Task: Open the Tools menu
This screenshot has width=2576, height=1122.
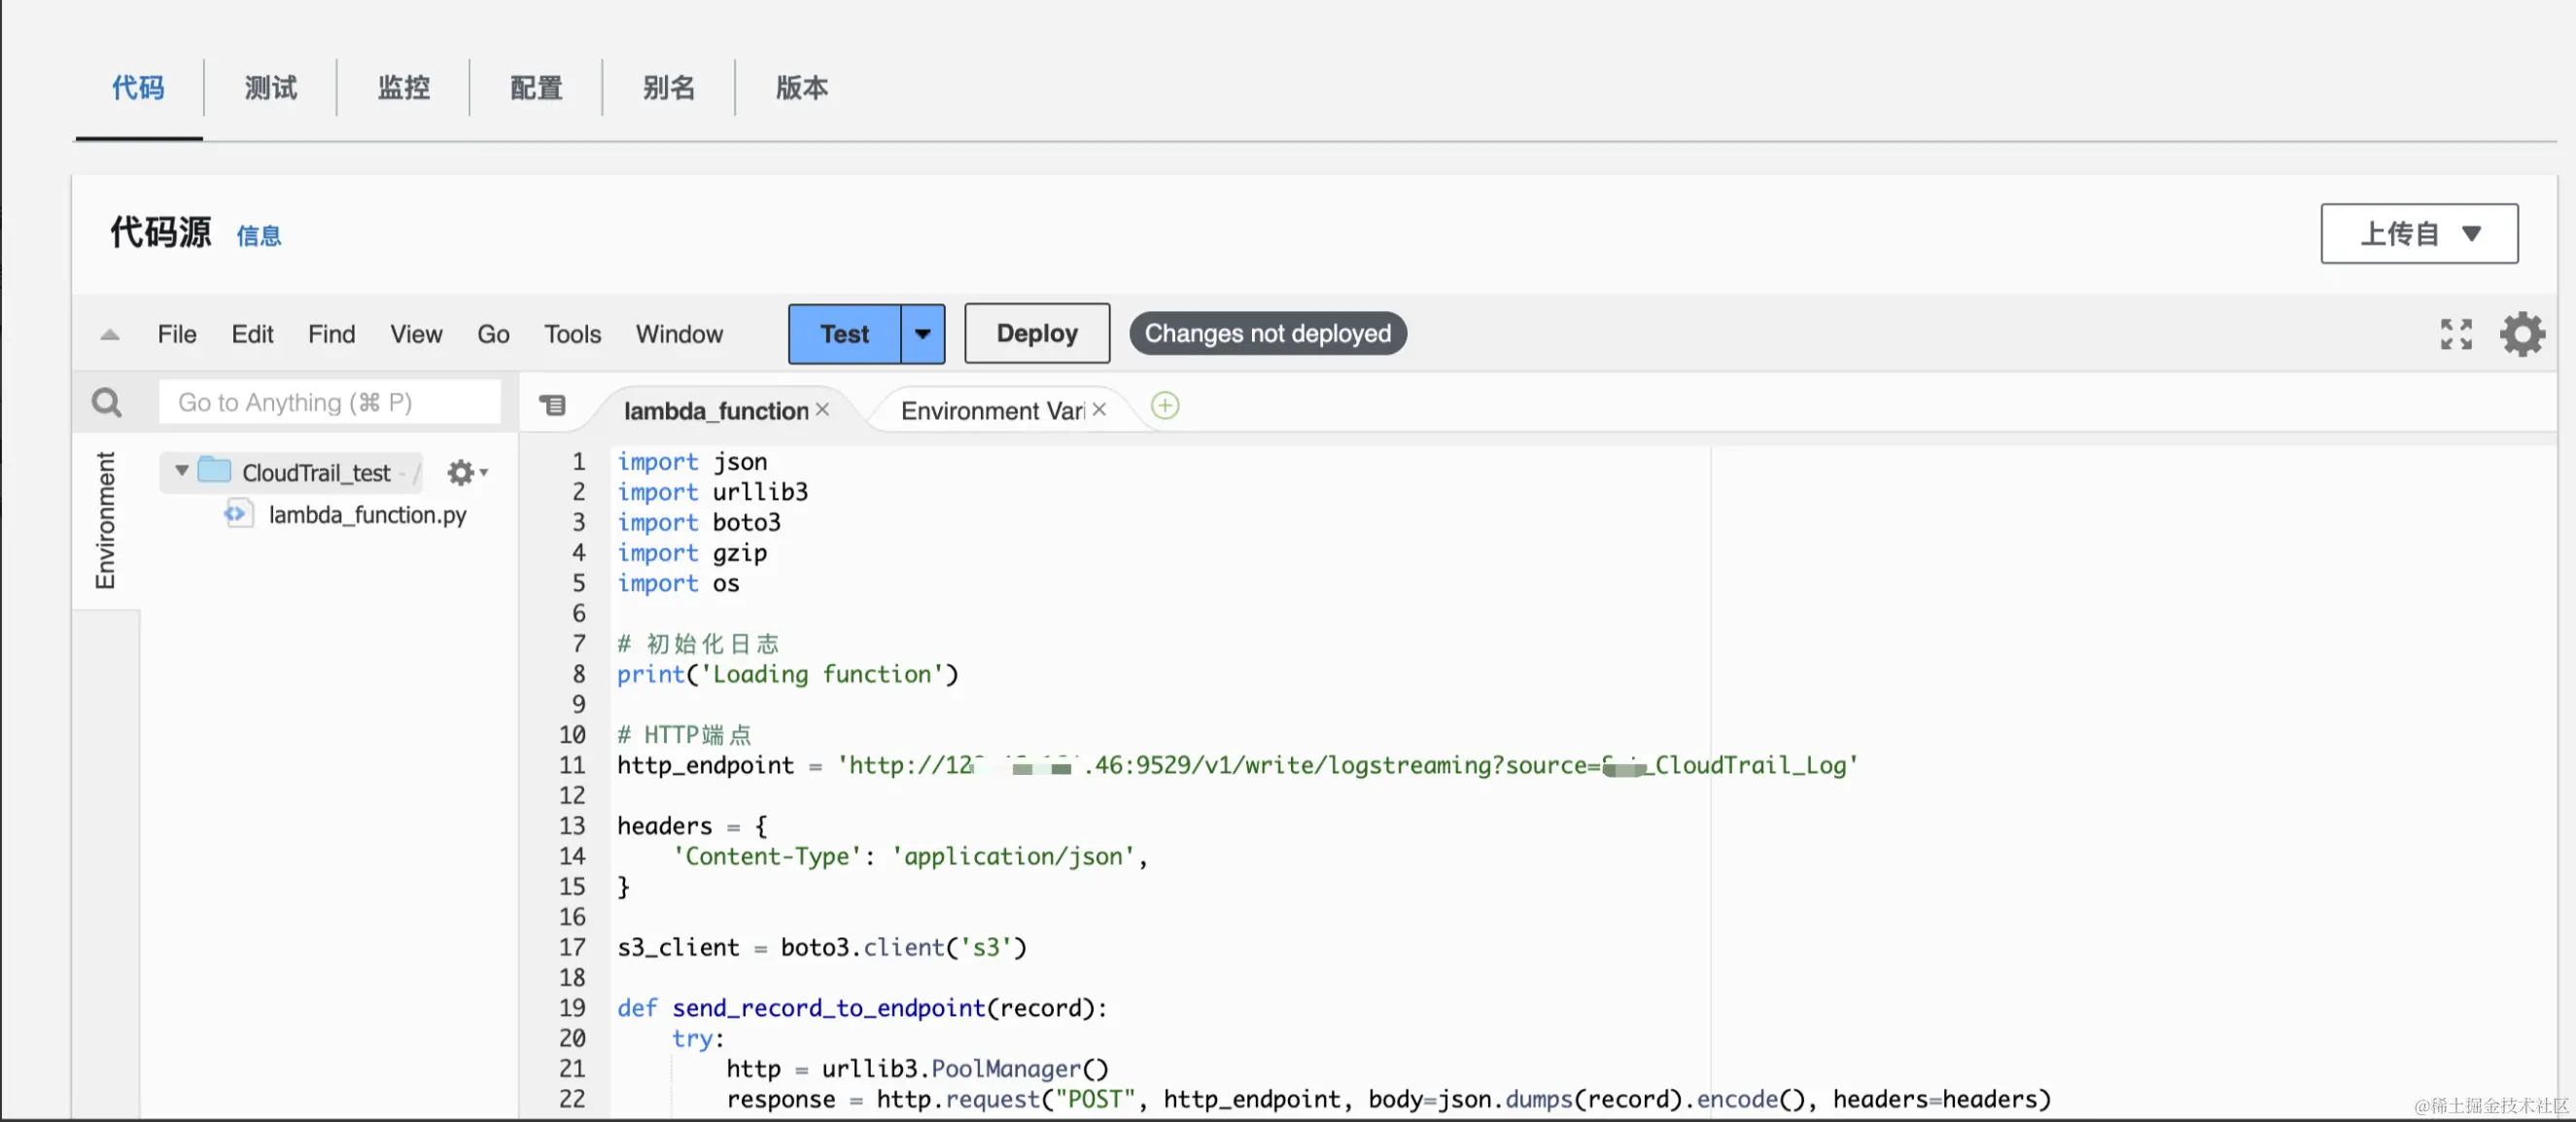Action: pos(572,334)
